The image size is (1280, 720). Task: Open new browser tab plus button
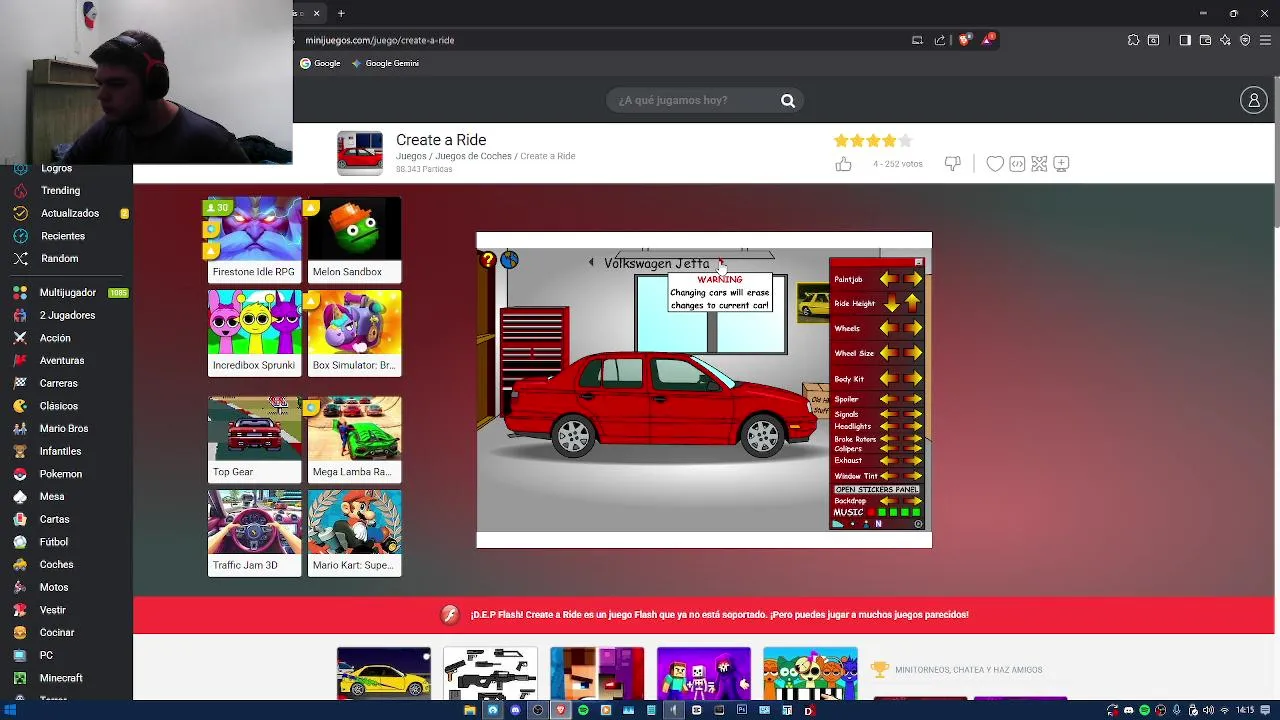(x=341, y=13)
